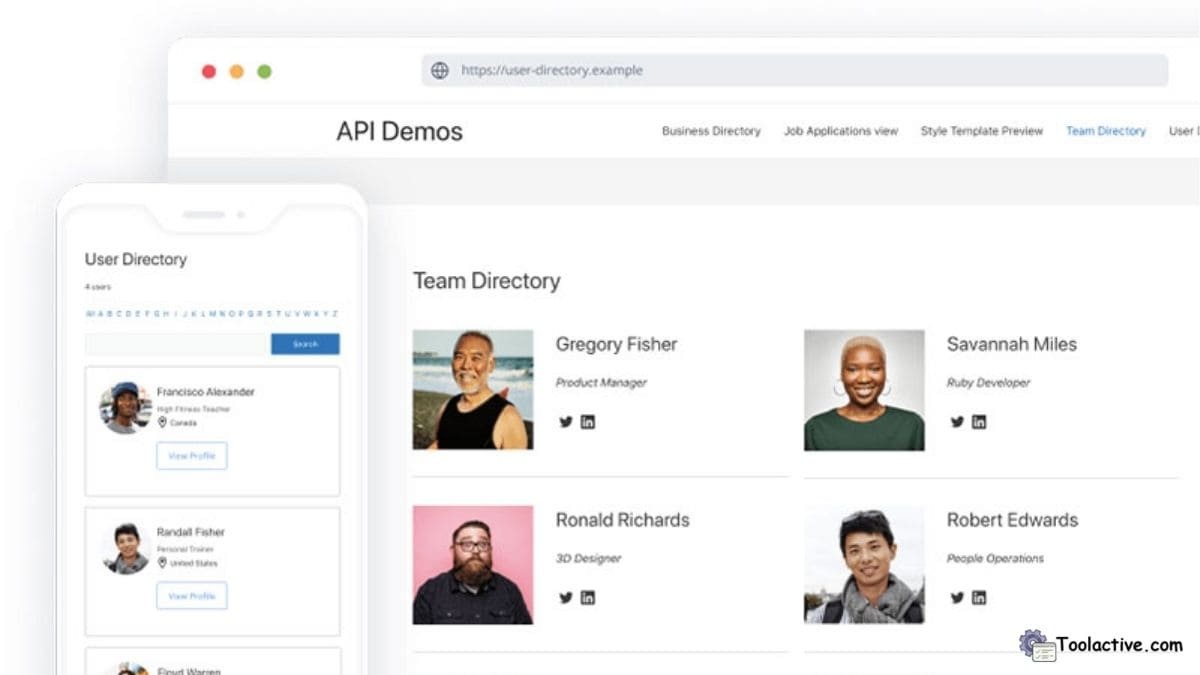Image resolution: width=1200 pixels, height=675 pixels.
Task: Click the Twitter icon under Gregory Fisher
Action: click(x=566, y=422)
